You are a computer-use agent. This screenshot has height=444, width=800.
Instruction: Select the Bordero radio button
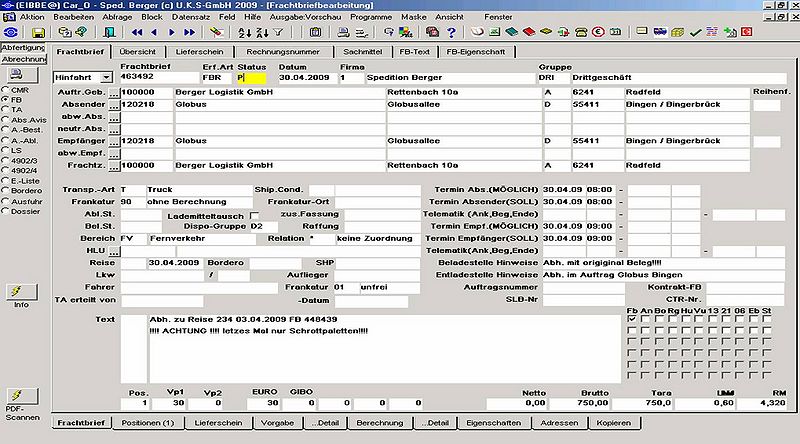coord(6,190)
